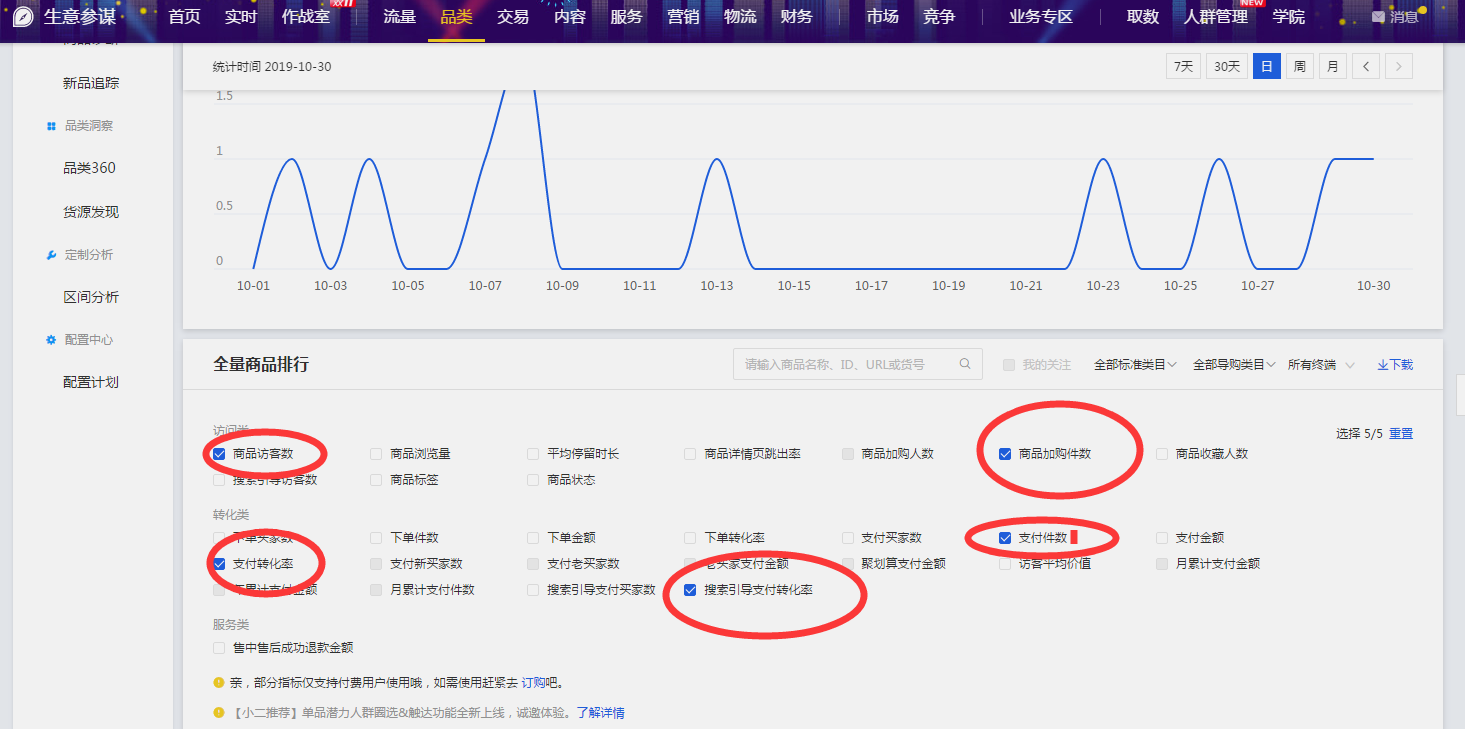
Task: Click the 重置 reset link
Action: point(1401,434)
